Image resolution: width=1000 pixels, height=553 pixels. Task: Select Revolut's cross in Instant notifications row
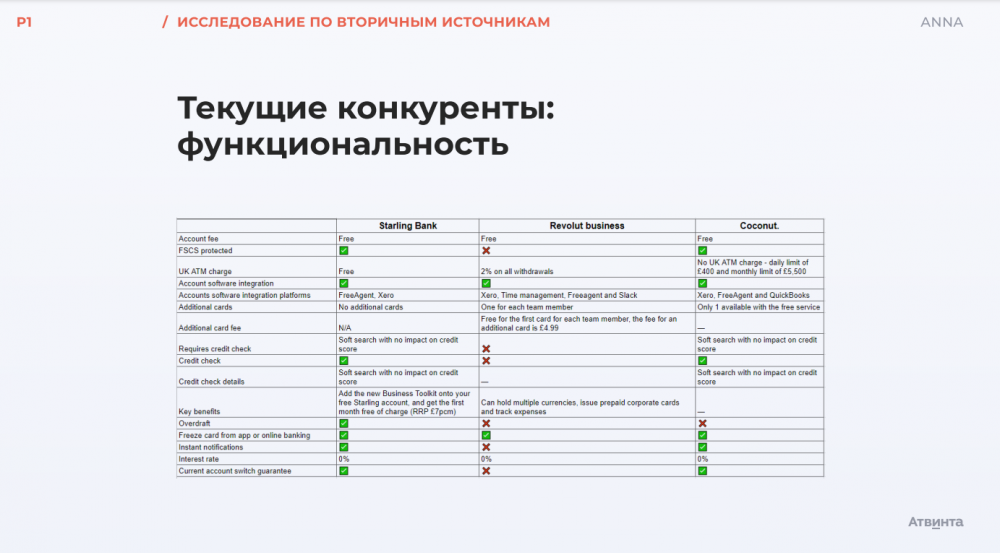pyautogui.click(x=486, y=447)
